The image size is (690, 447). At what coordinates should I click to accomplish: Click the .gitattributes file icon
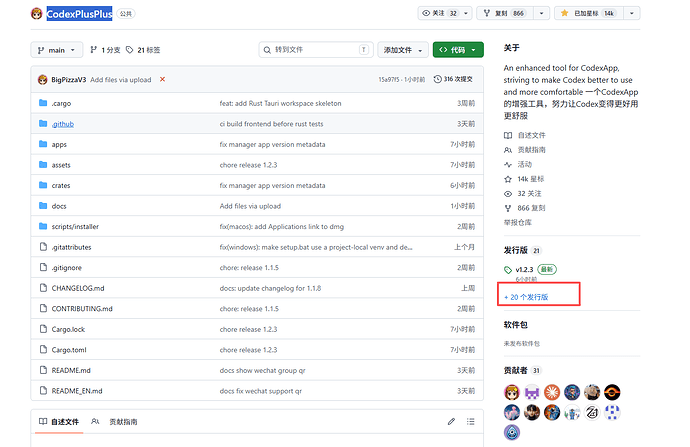coord(43,247)
